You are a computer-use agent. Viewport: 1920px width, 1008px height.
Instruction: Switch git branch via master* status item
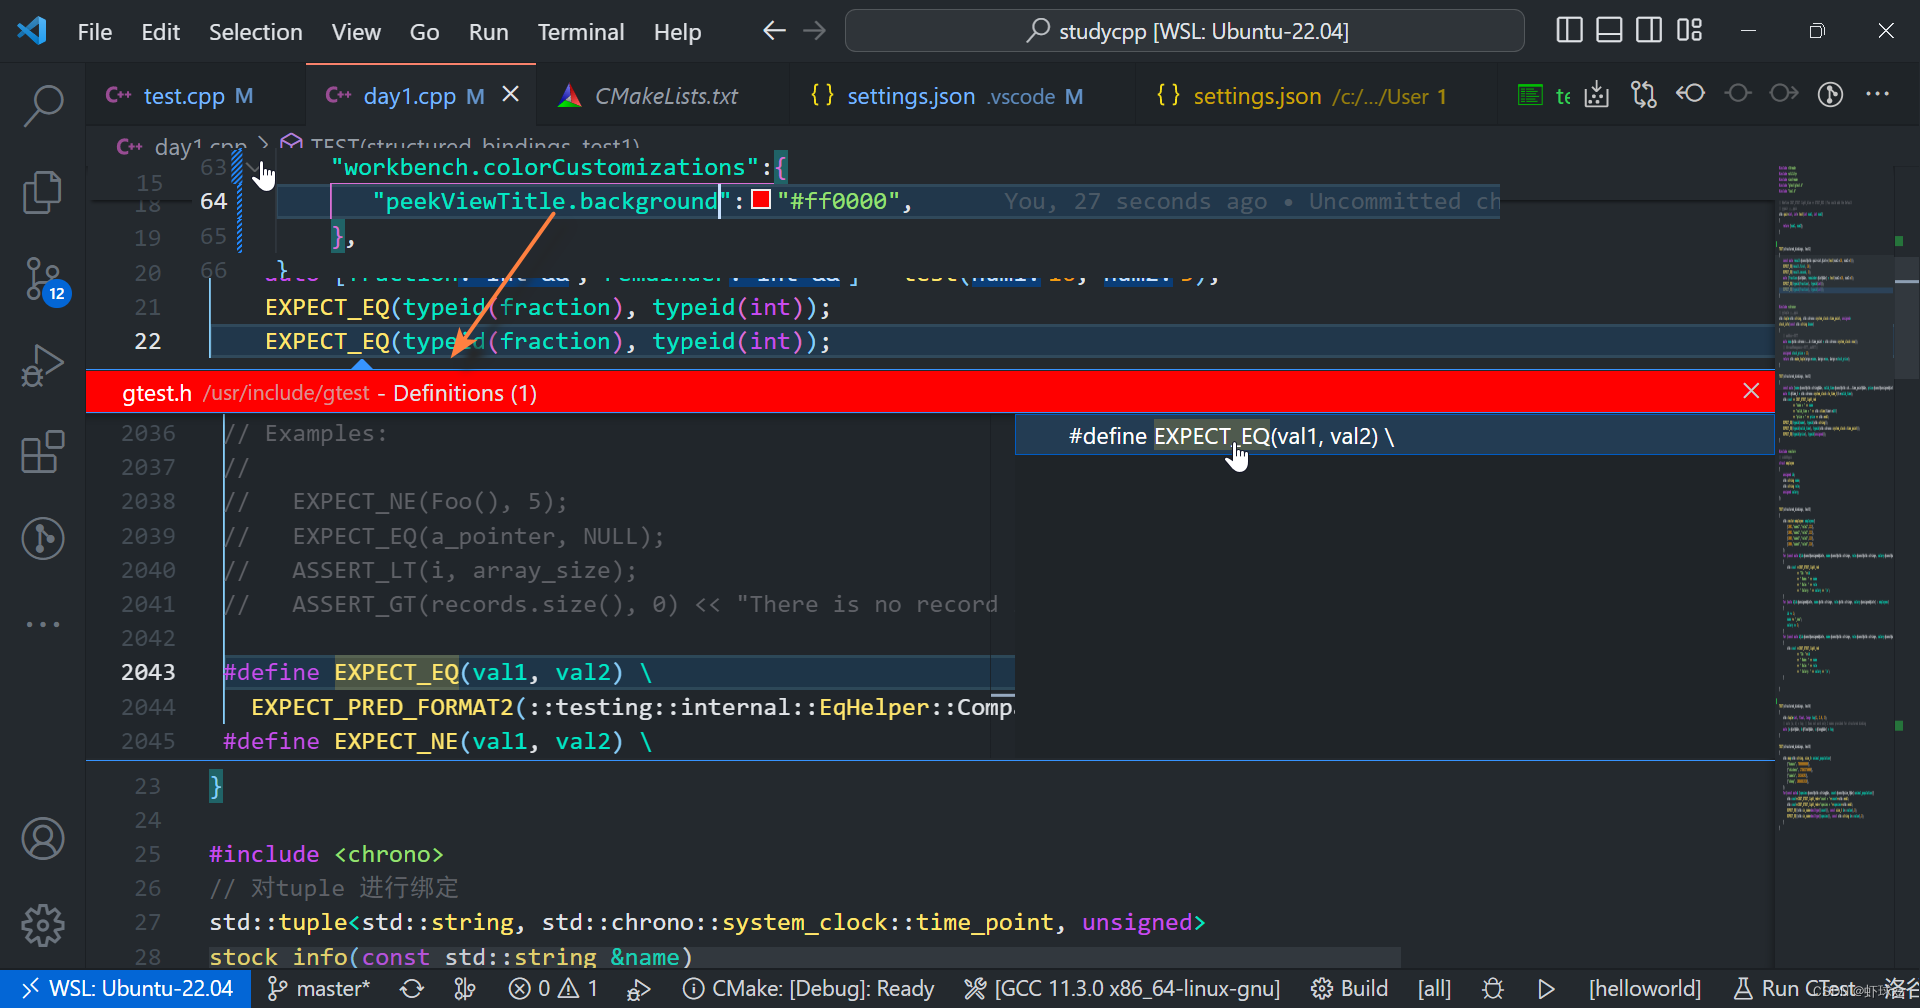click(319, 989)
